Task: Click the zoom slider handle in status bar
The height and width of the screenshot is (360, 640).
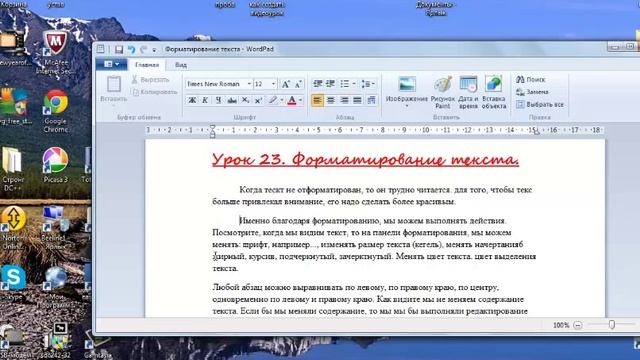Action: click(611, 325)
